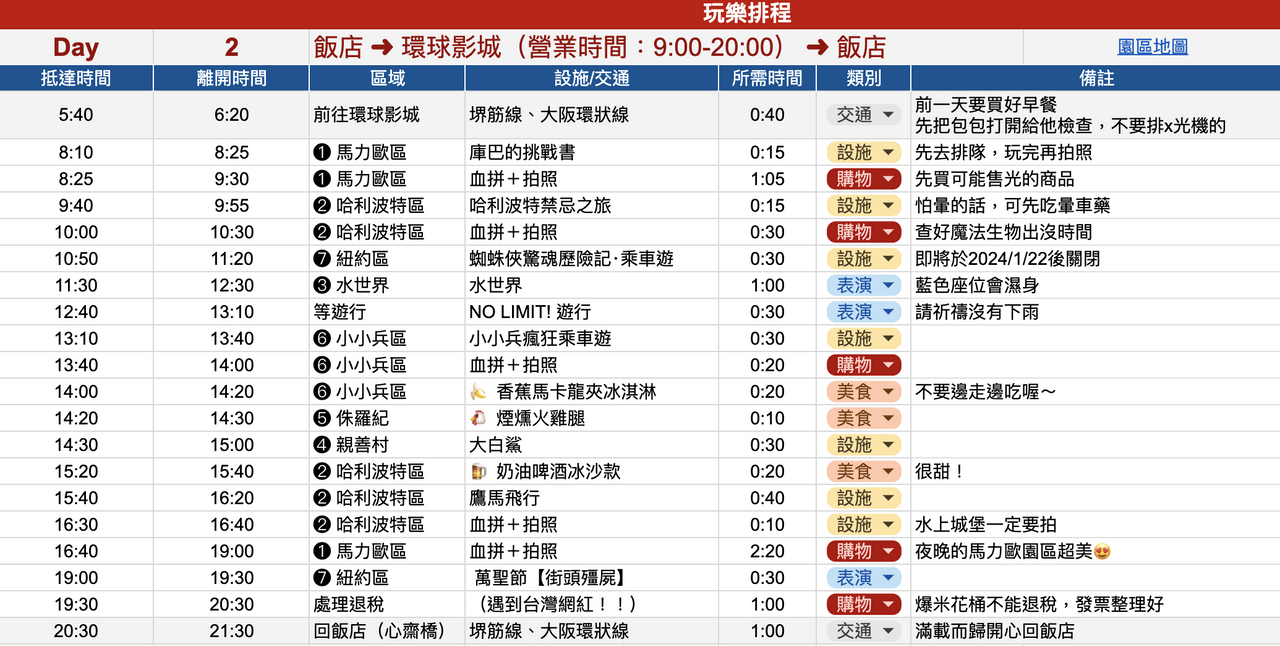Click the beer mug emoji icon
The height and width of the screenshot is (646, 1280).
pyautogui.click(x=478, y=471)
